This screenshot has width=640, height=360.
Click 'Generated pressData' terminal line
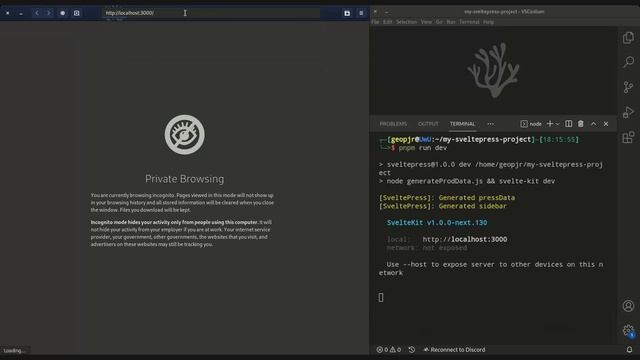(447, 198)
